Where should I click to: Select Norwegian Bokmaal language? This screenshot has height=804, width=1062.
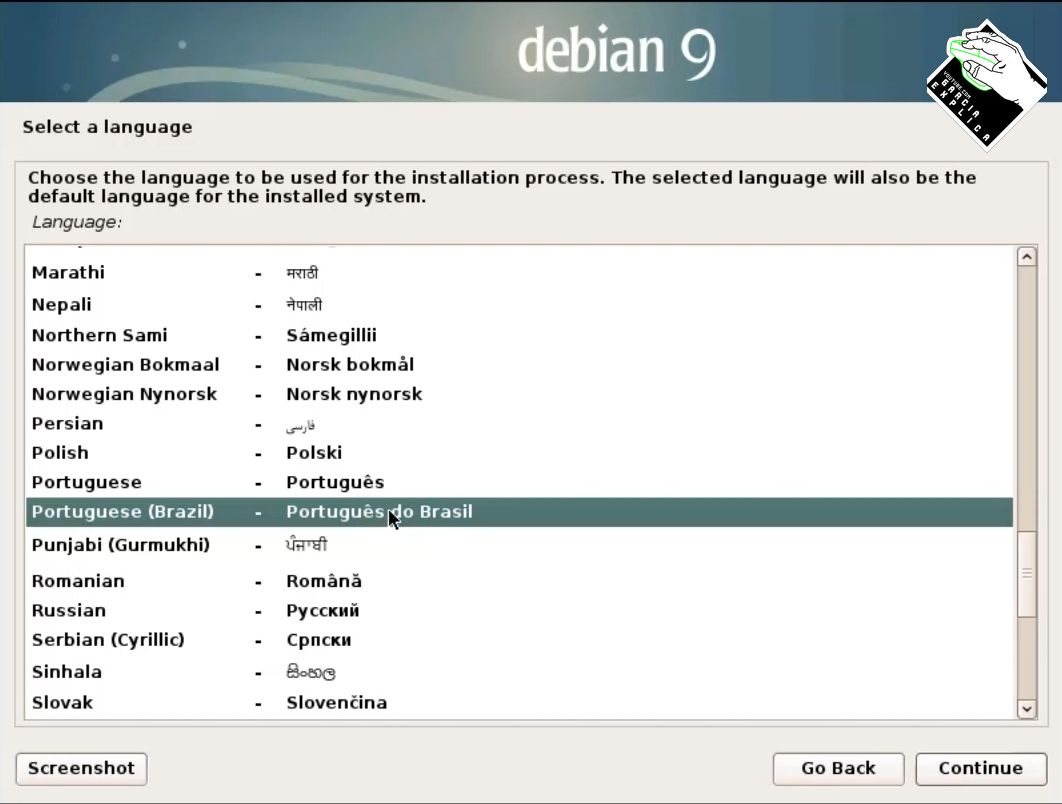pos(519,365)
